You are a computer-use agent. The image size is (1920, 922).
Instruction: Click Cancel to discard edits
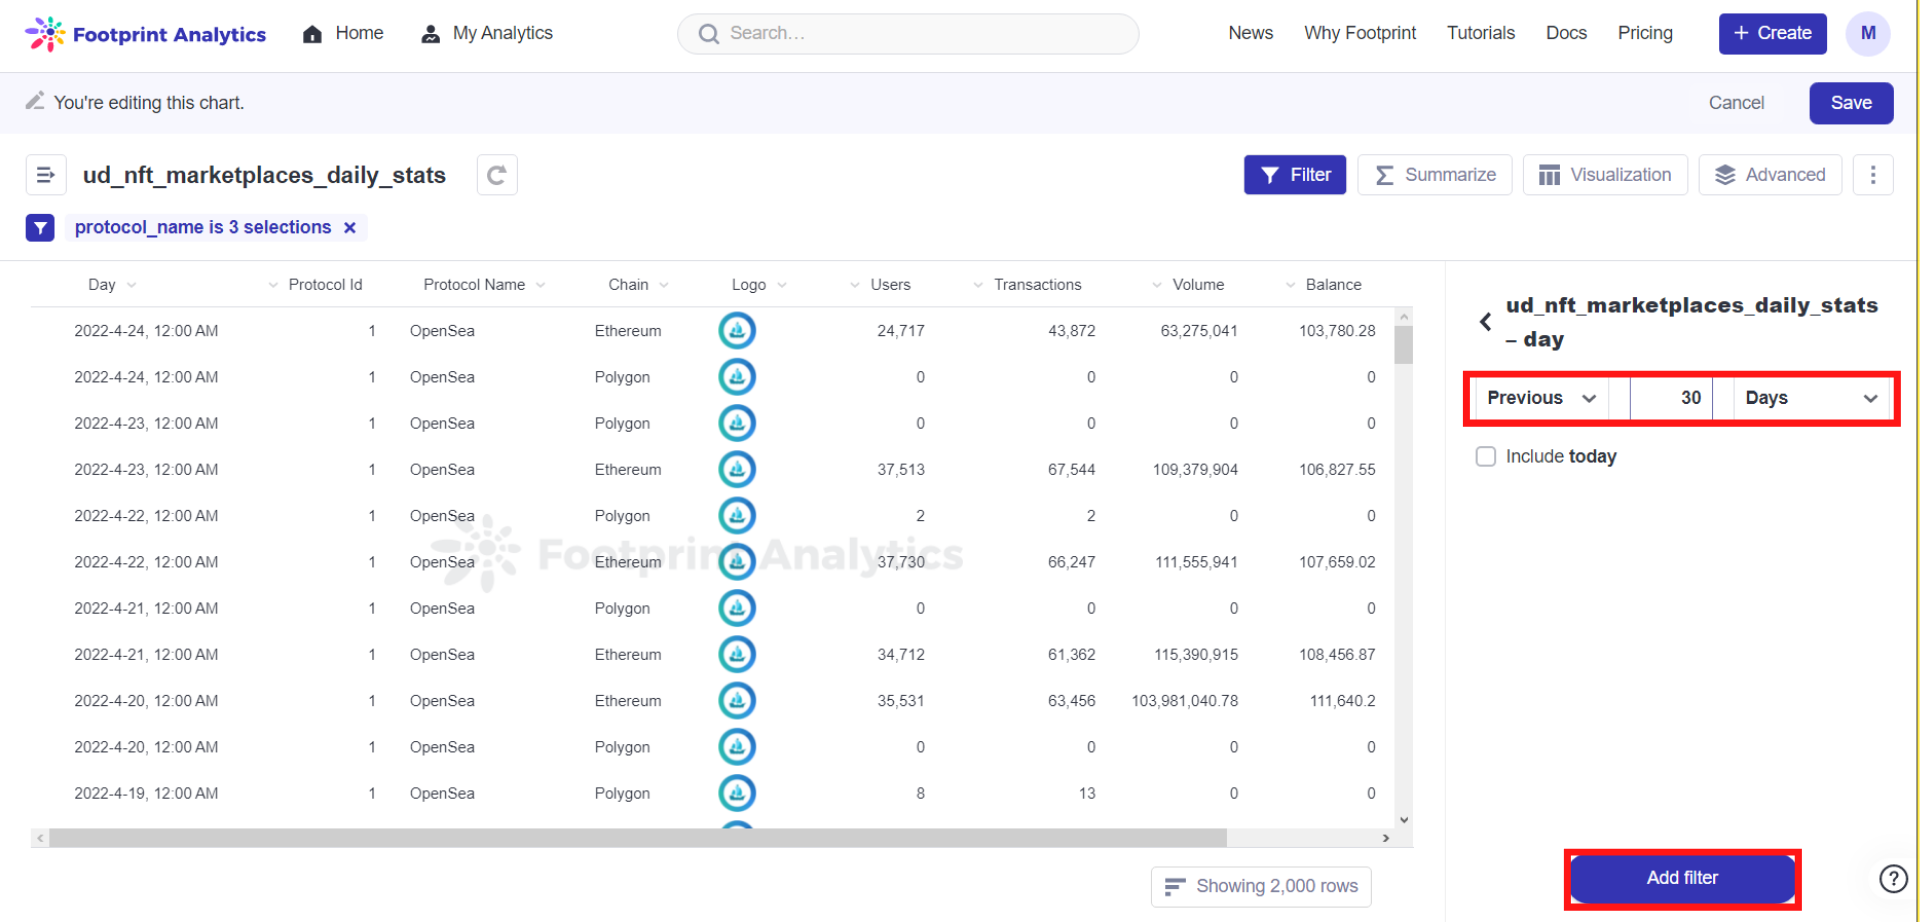click(x=1736, y=103)
